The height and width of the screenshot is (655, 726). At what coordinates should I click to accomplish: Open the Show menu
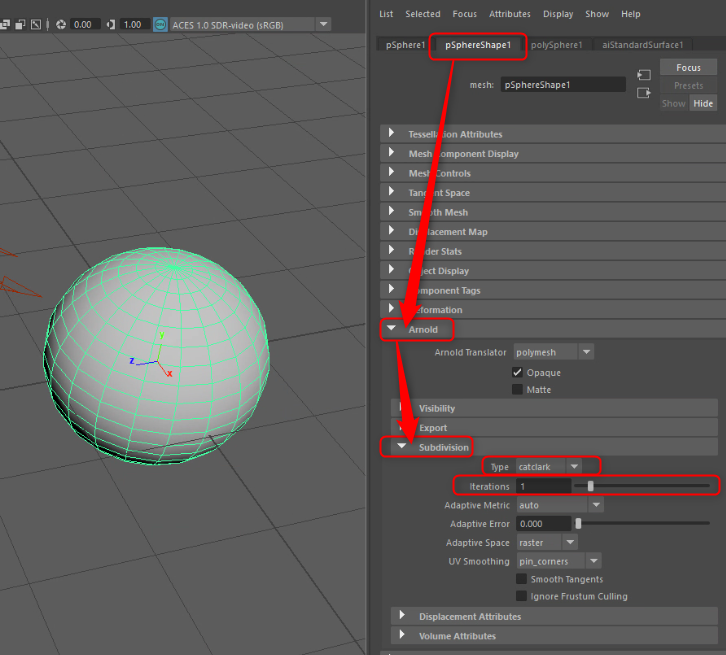(x=597, y=14)
